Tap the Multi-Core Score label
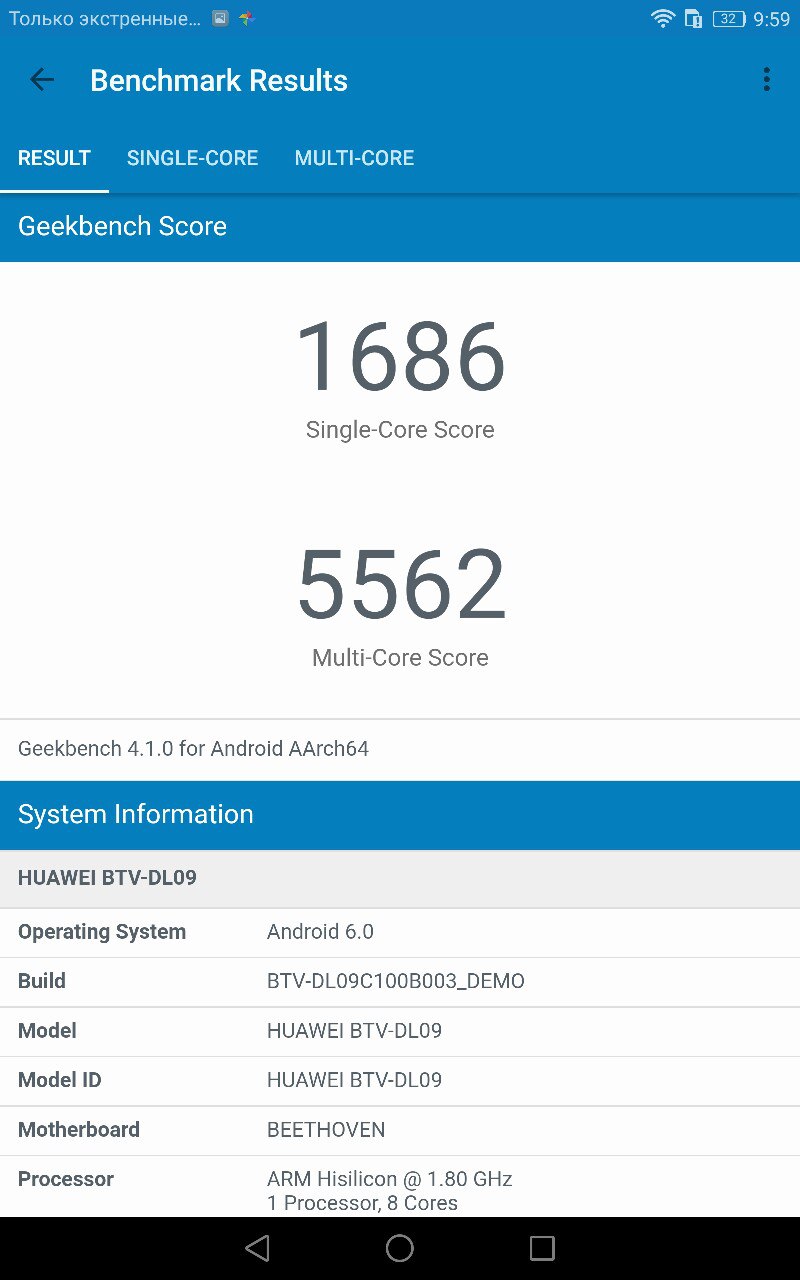Image resolution: width=800 pixels, height=1280 pixels. pyautogui.click(x=400, y=658)
